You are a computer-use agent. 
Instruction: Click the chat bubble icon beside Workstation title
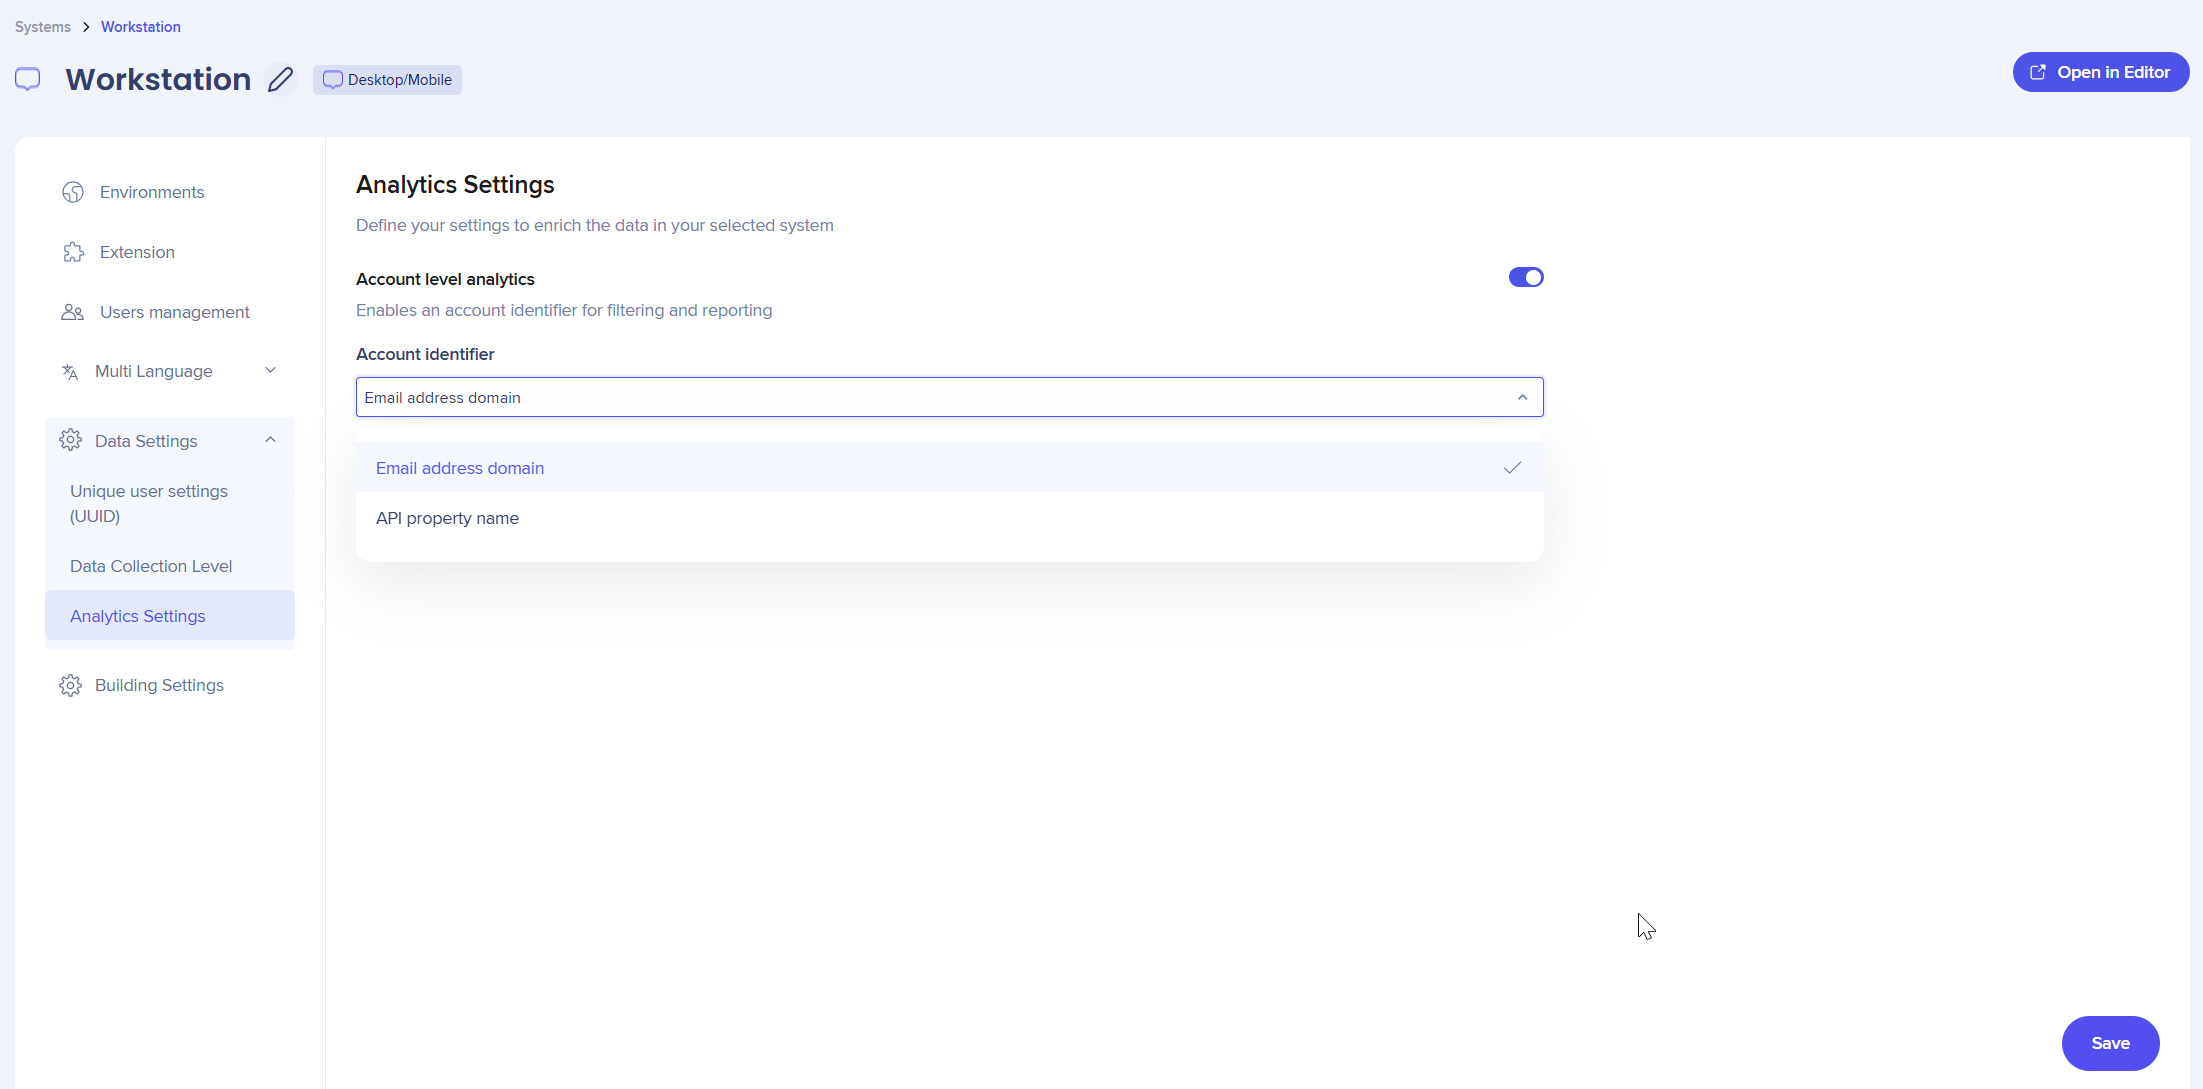[x=28, y=79]
